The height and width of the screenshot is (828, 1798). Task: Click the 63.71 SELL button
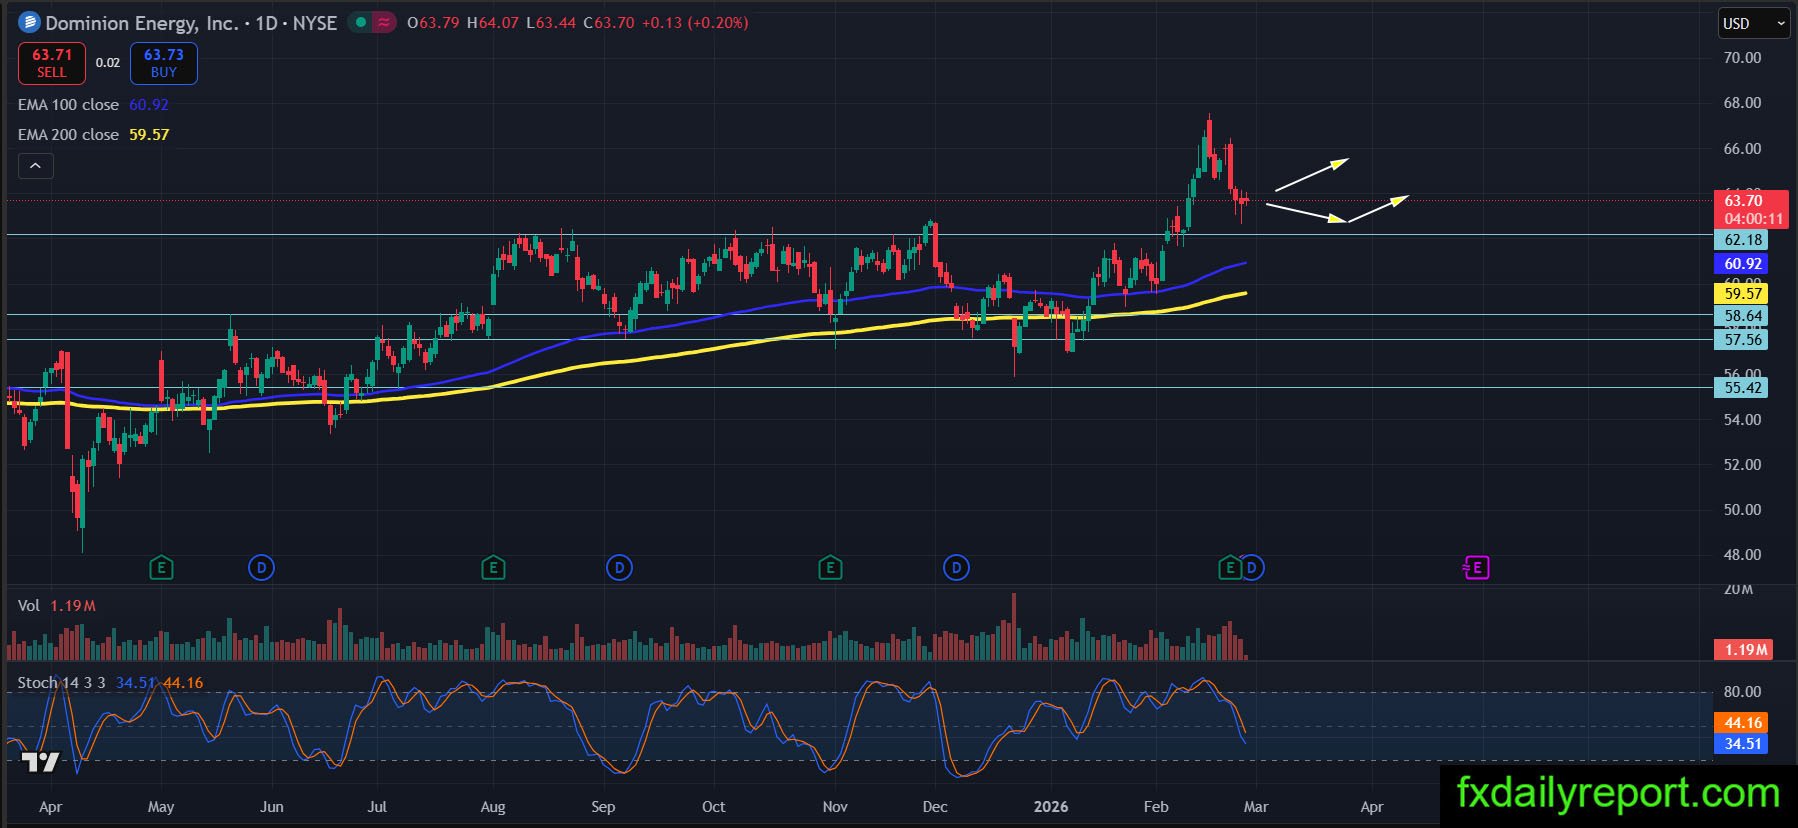coord(52,63)
